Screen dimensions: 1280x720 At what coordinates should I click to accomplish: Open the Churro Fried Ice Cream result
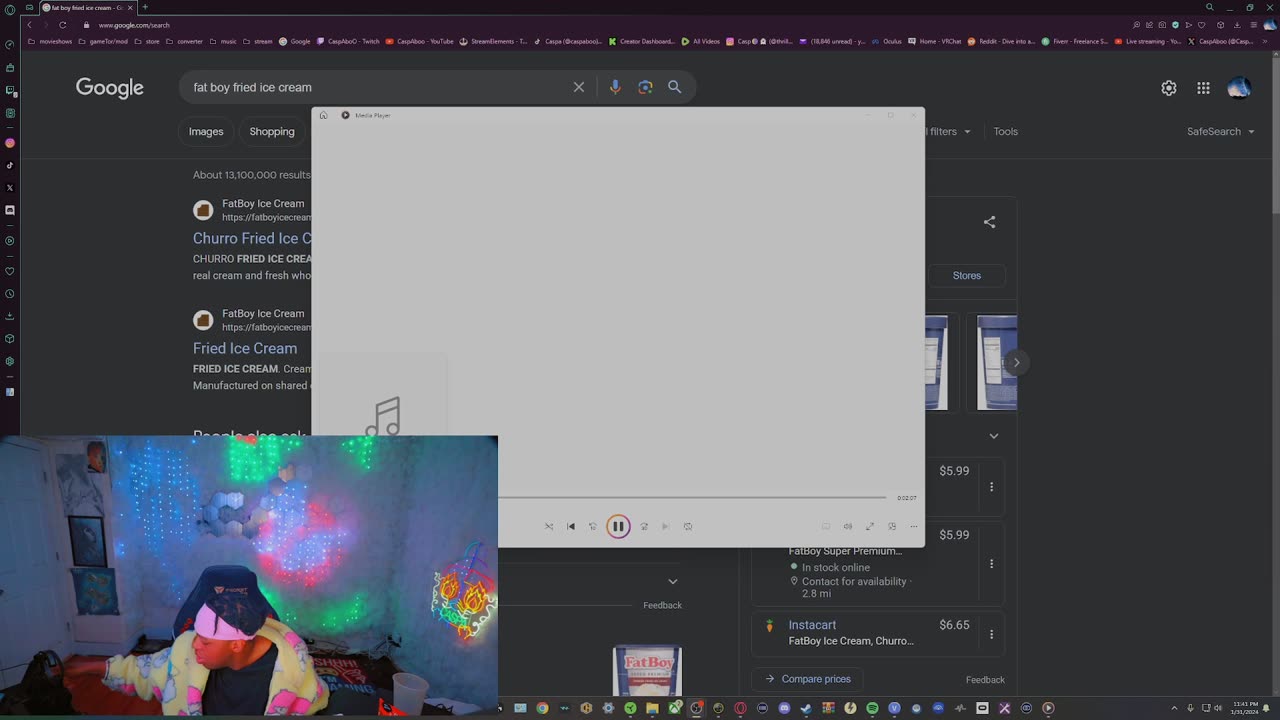coord(252,238)
